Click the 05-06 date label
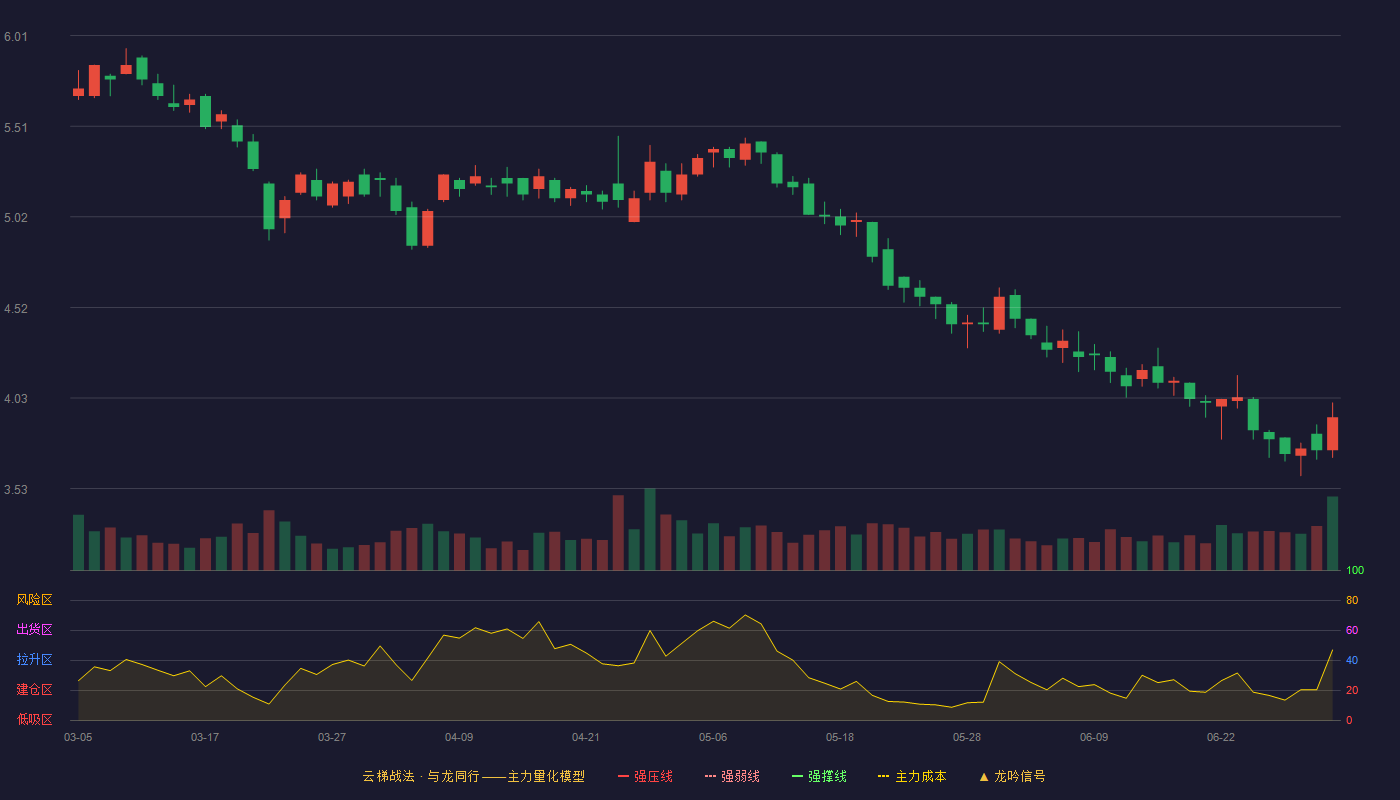This screenshot has height=800, width=1400. (x=713, y=737)
